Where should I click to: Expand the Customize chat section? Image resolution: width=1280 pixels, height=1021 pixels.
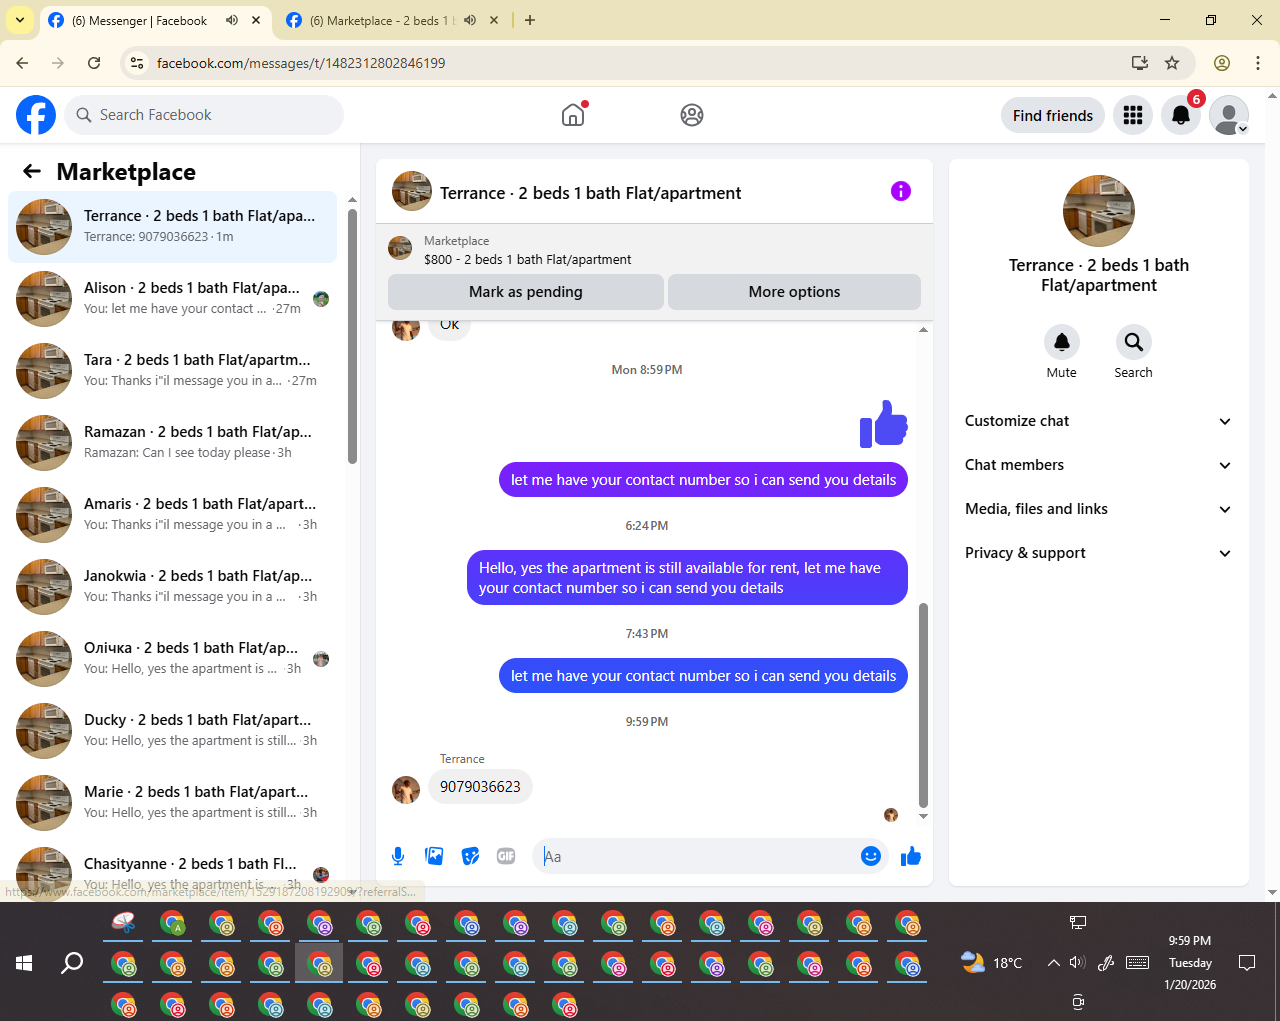point(1099,421)
